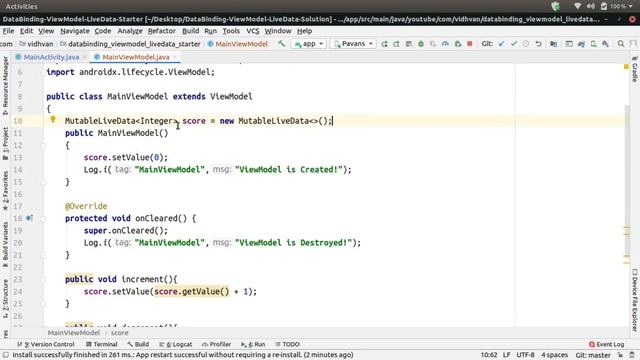The height and width of the screenshot is (360, 640).
Task: Open the 4 spaces indent selector
Action: coord(554,355)
